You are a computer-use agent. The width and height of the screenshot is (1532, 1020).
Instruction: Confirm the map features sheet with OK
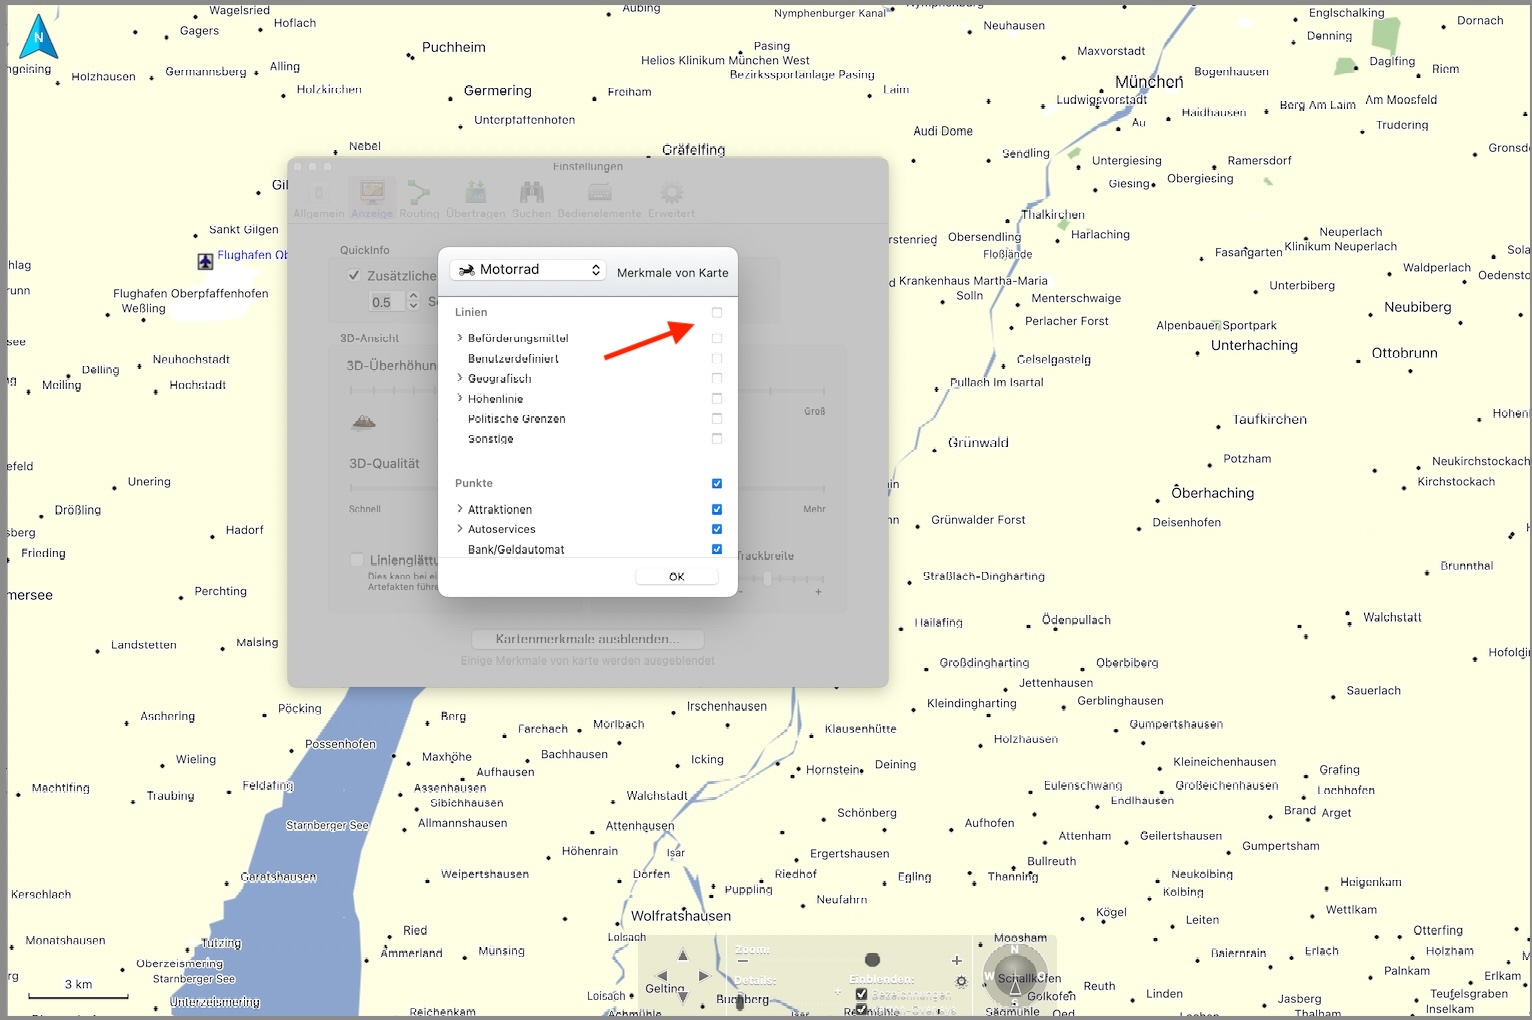pos(677,576)
